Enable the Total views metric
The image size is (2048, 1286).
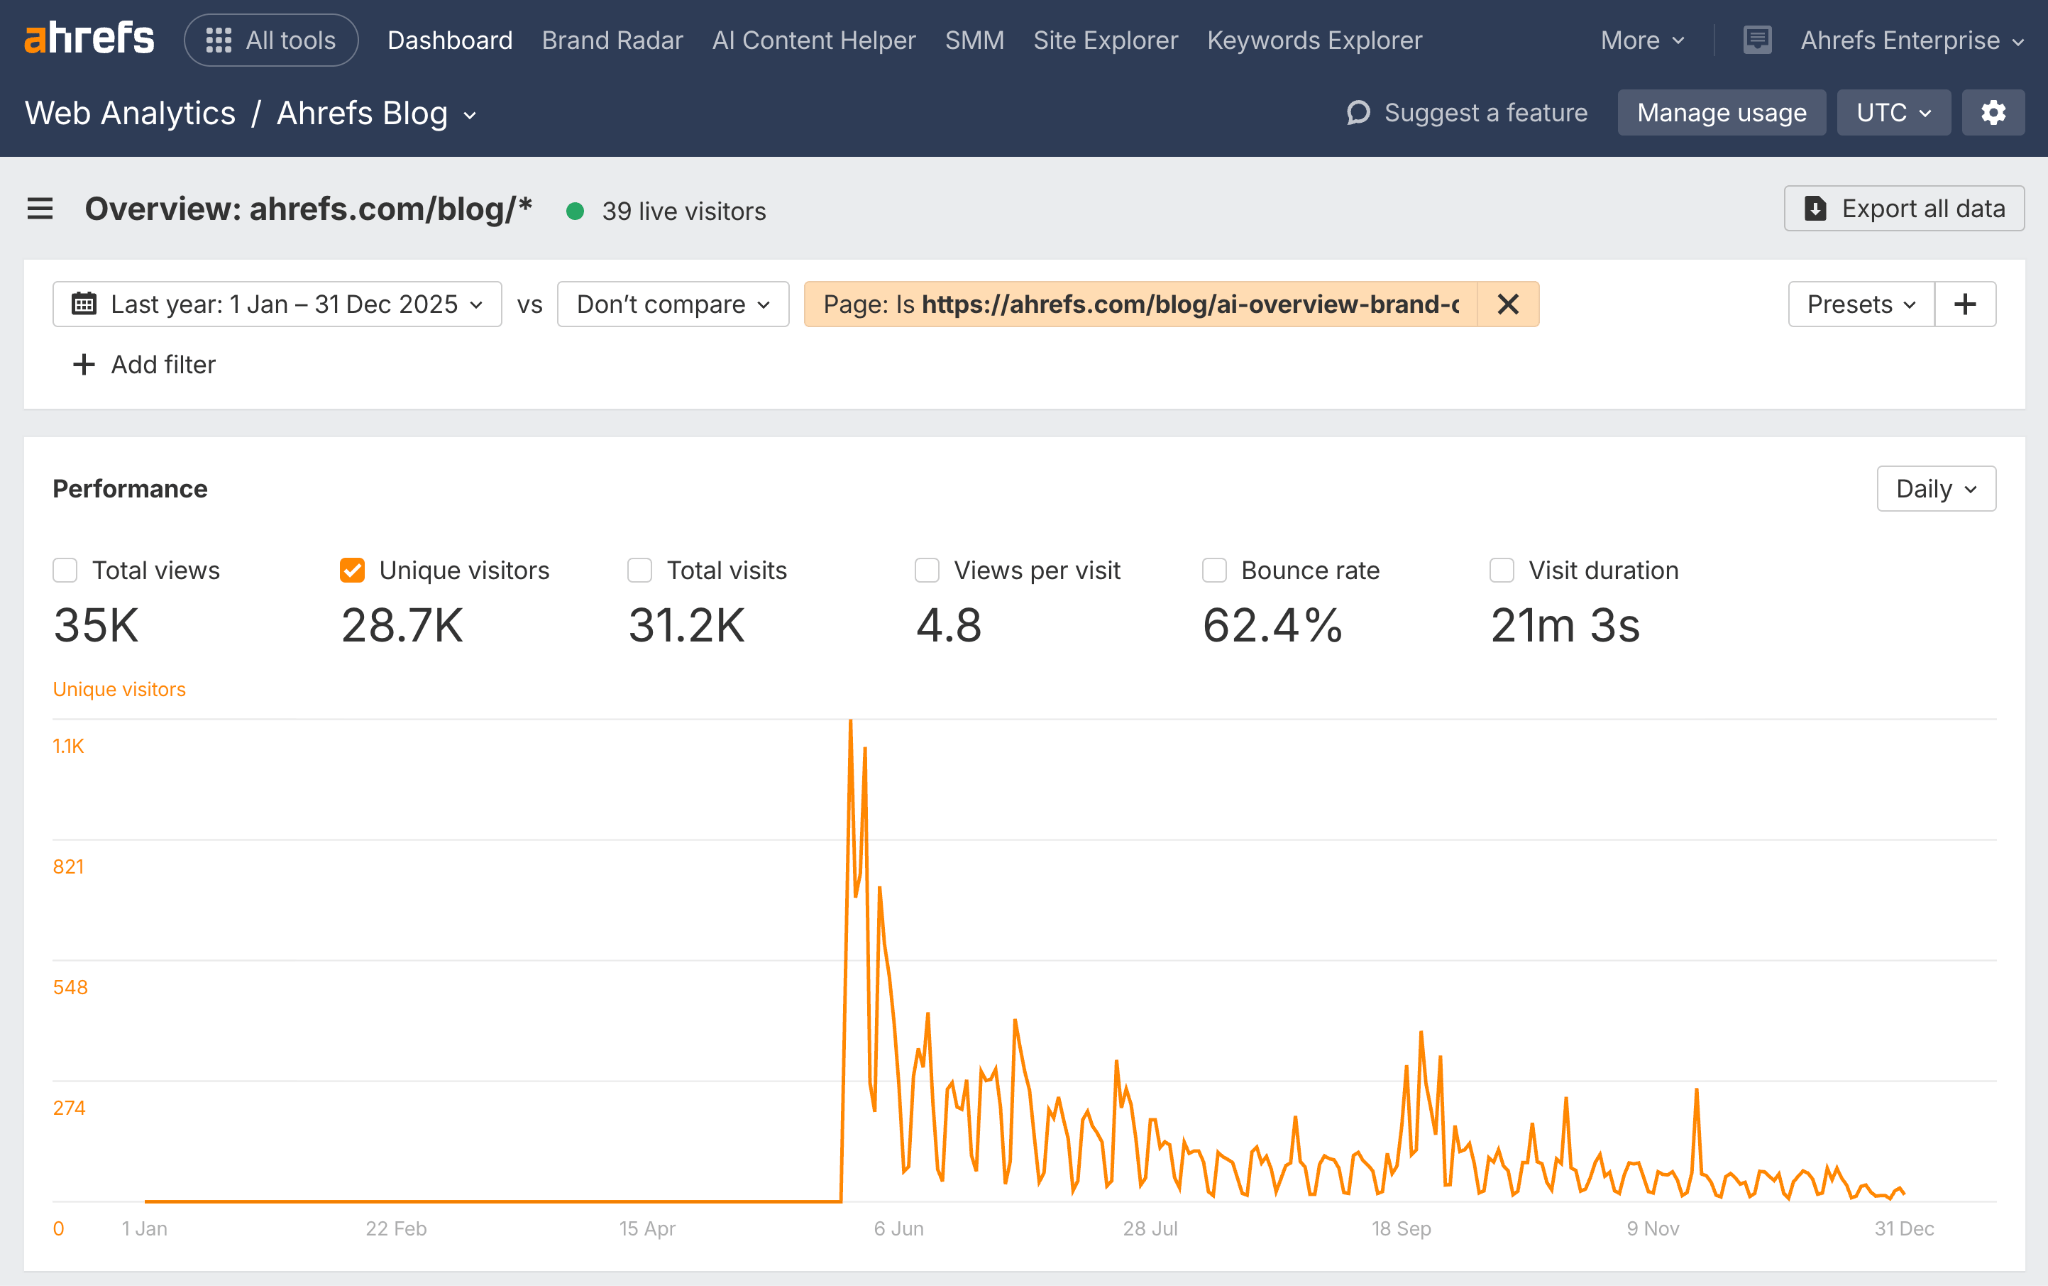coord(65,570)
